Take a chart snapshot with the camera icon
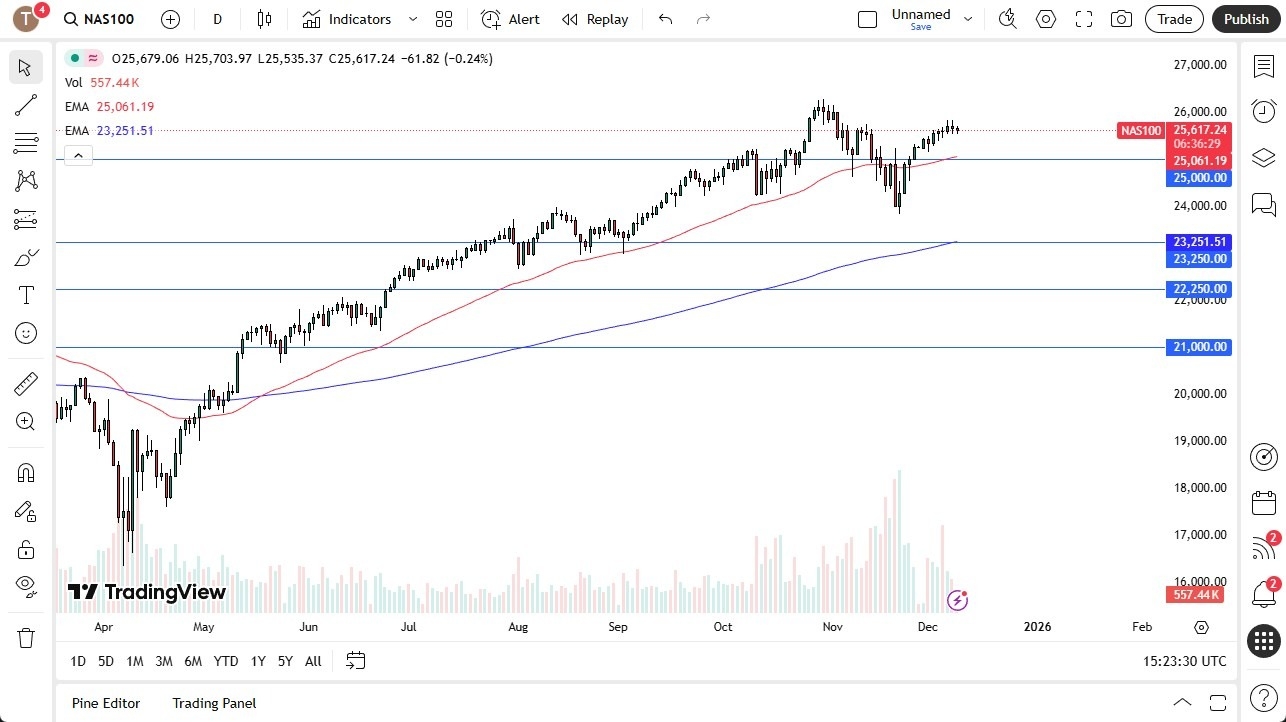The image size is (1286, 722). [x=1121, y=18]
